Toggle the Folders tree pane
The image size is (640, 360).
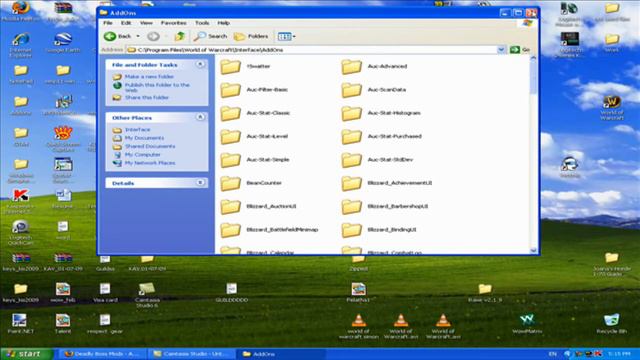tap(251, 36)
